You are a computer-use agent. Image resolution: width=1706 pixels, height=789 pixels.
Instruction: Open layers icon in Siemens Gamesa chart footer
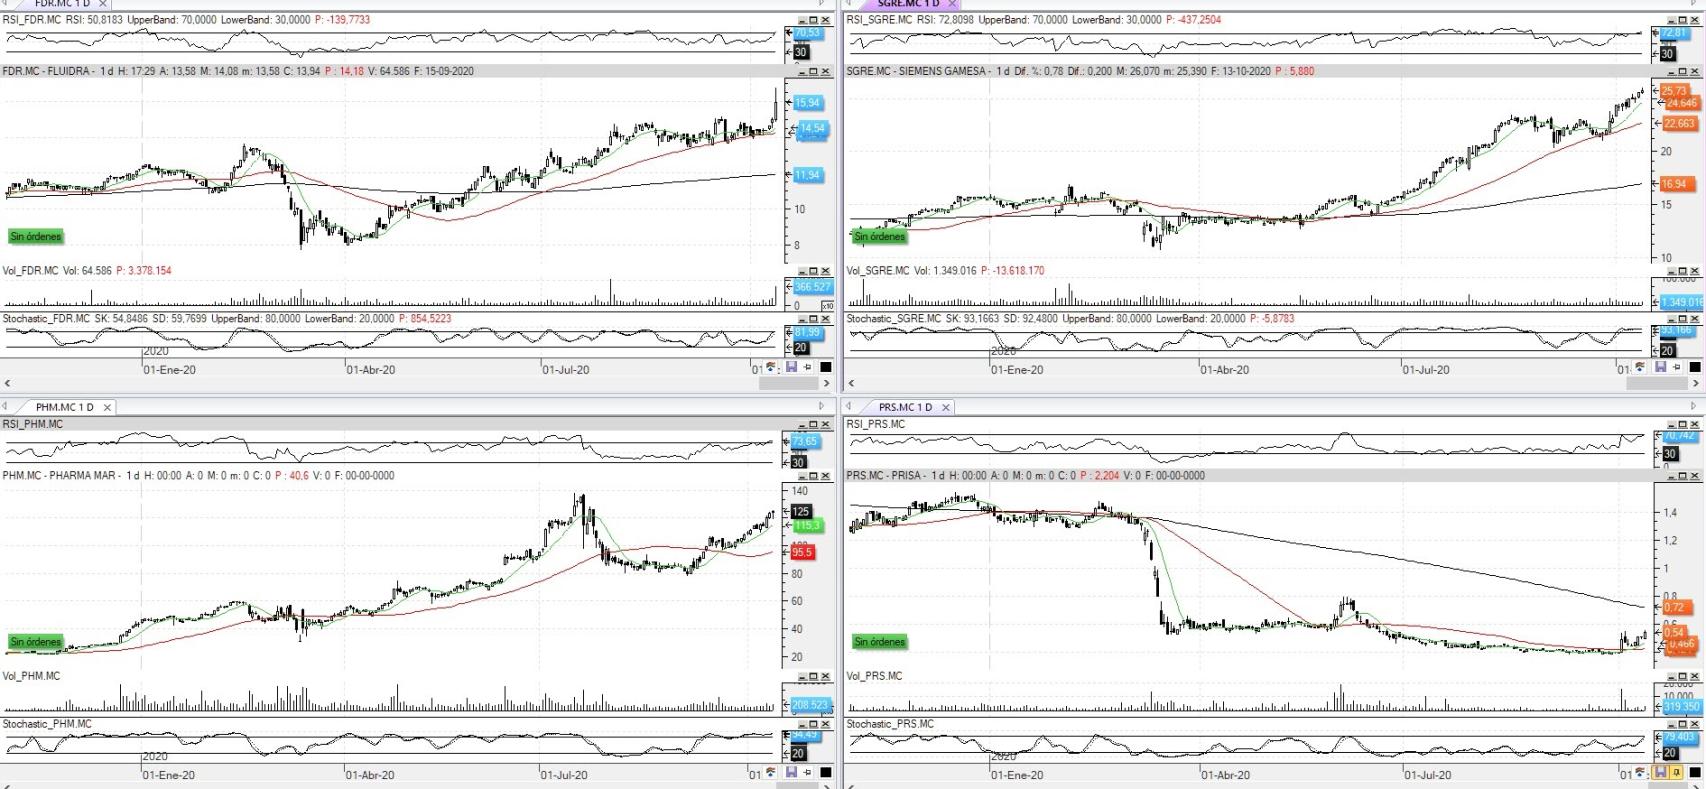tap(1639, 367)
